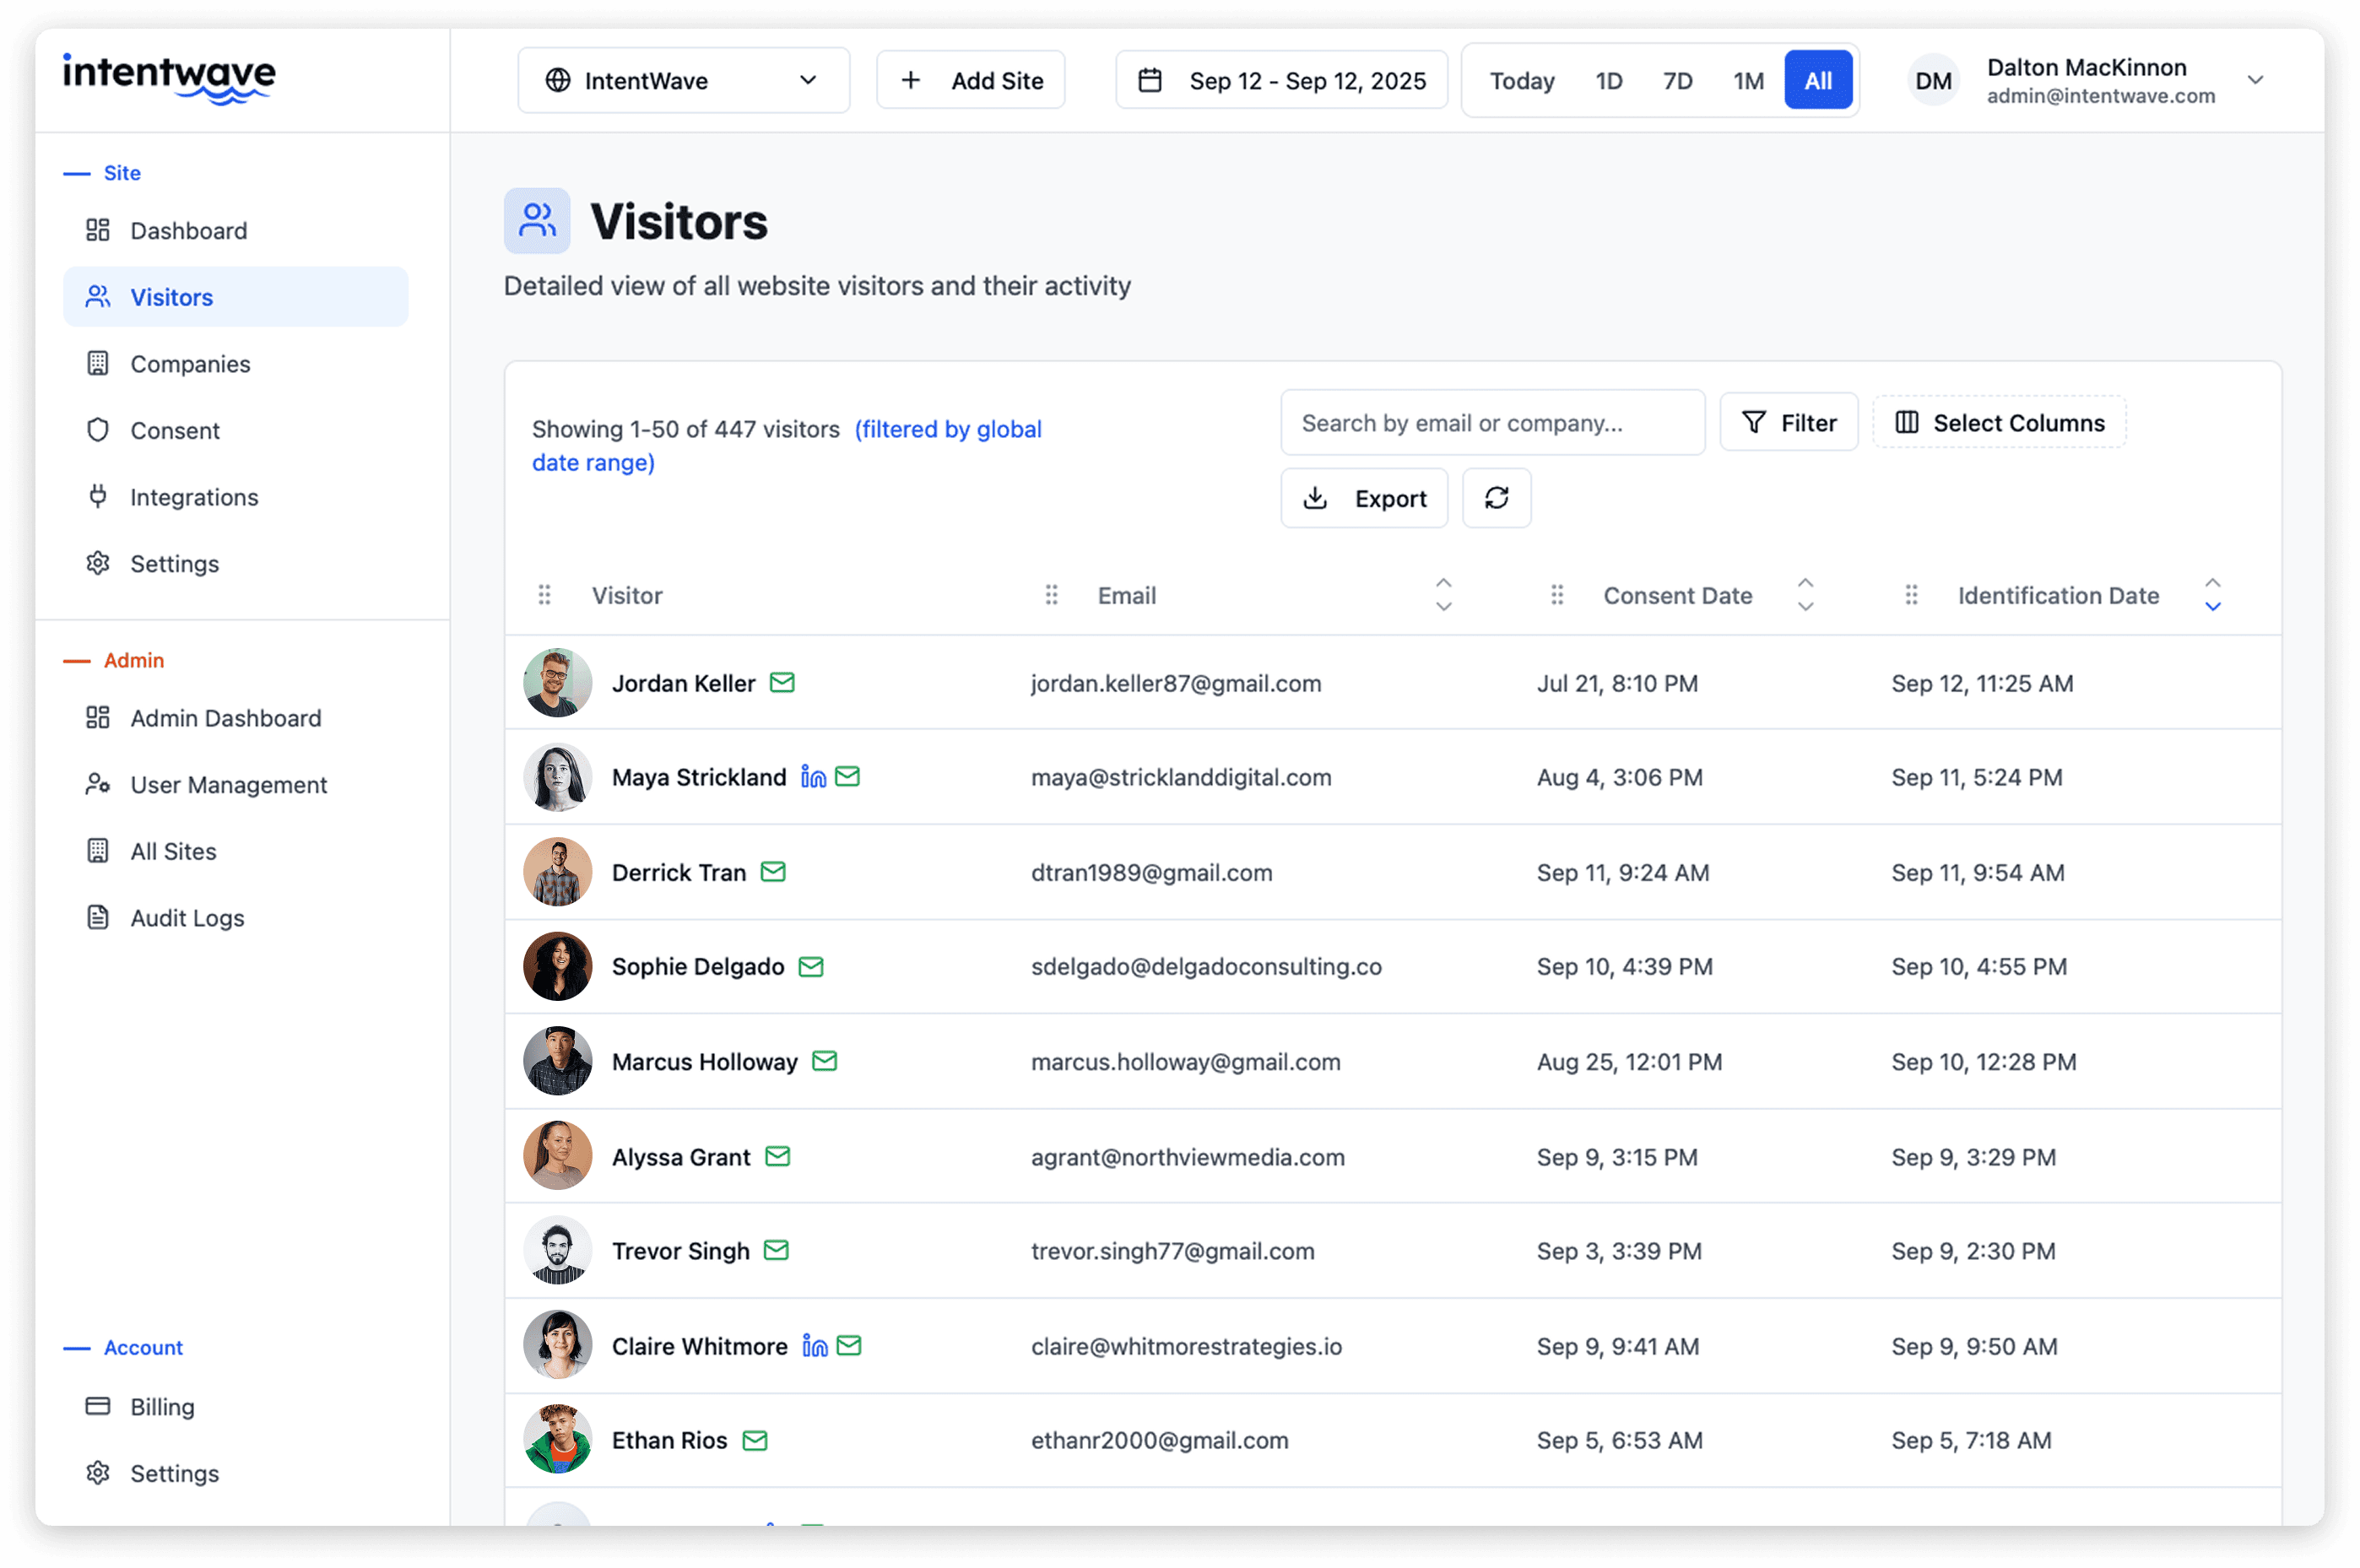Select the Today range
The image size is (2360, 1568).
coord(1522,81)
